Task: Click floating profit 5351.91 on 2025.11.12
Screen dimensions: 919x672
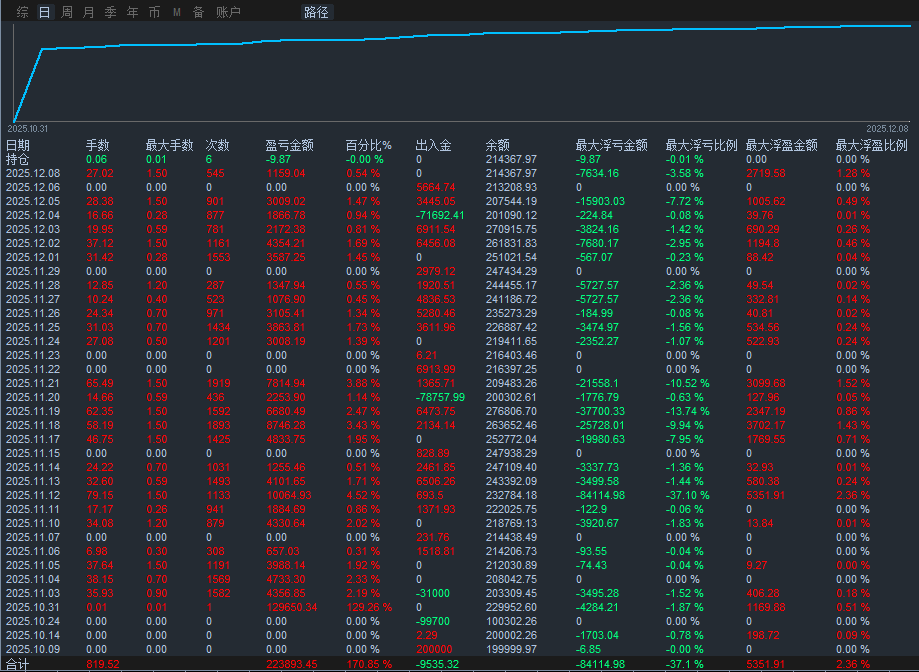Action: point(765,496)
